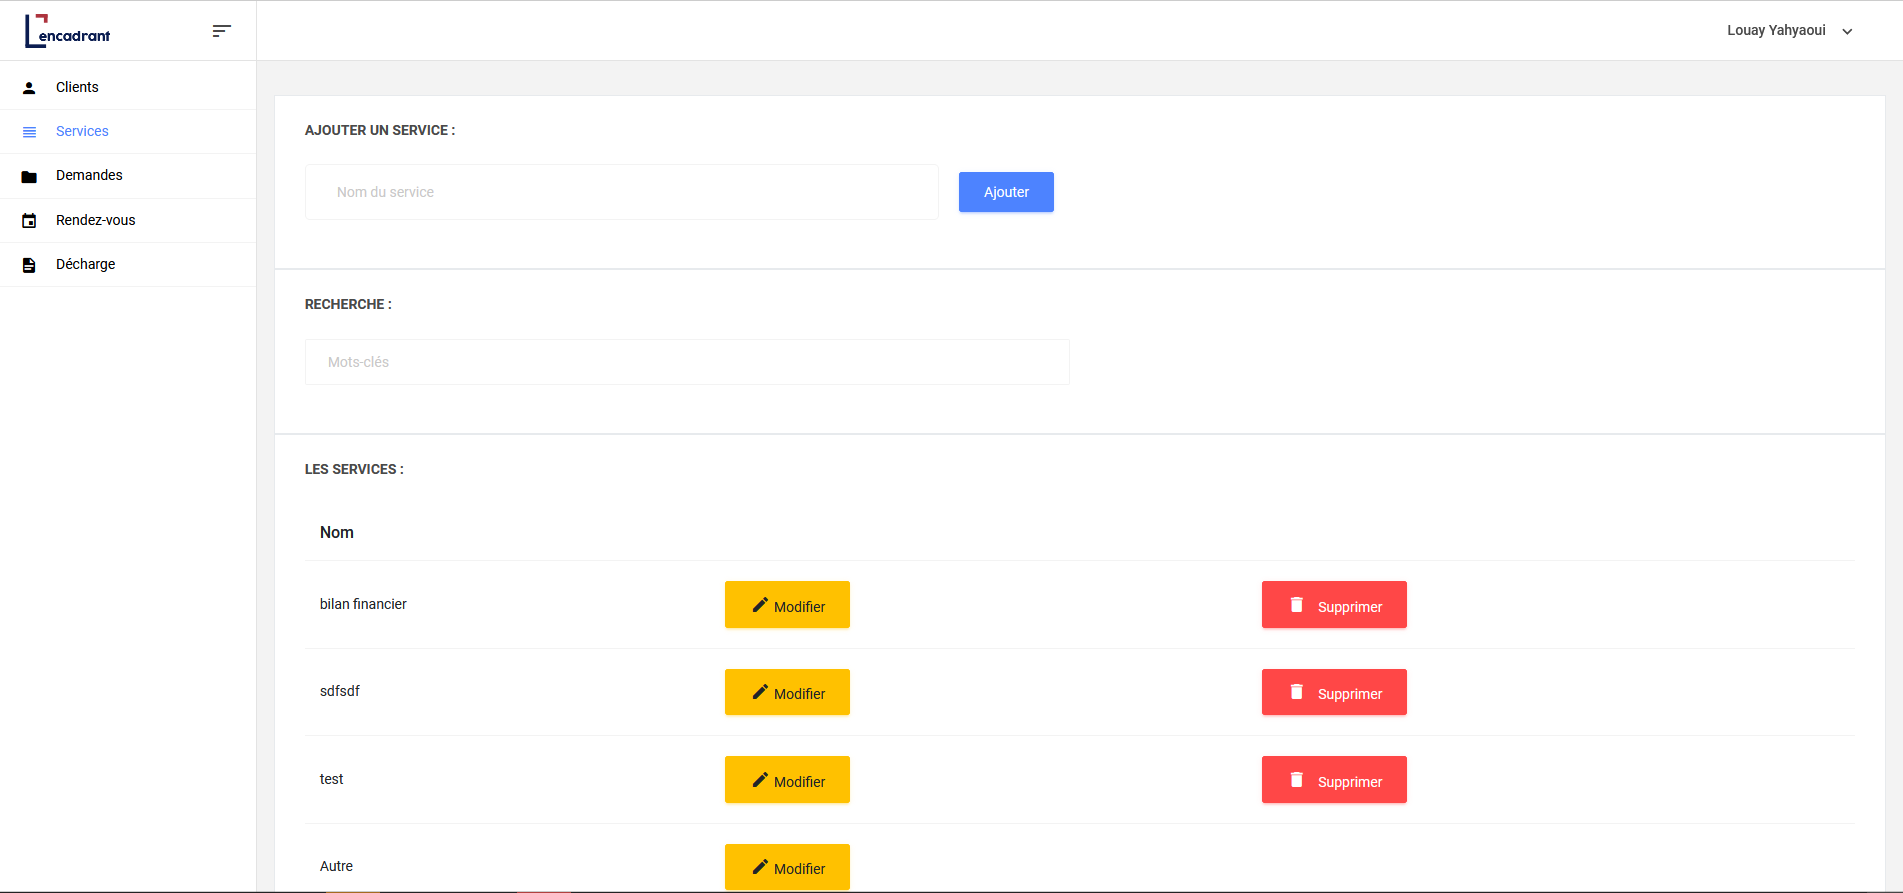The height and width of the screenshot is (893, 1903).
Task: Select the 'bilan financier' service name
Action: pyautogui.click(x=363, y=604)
